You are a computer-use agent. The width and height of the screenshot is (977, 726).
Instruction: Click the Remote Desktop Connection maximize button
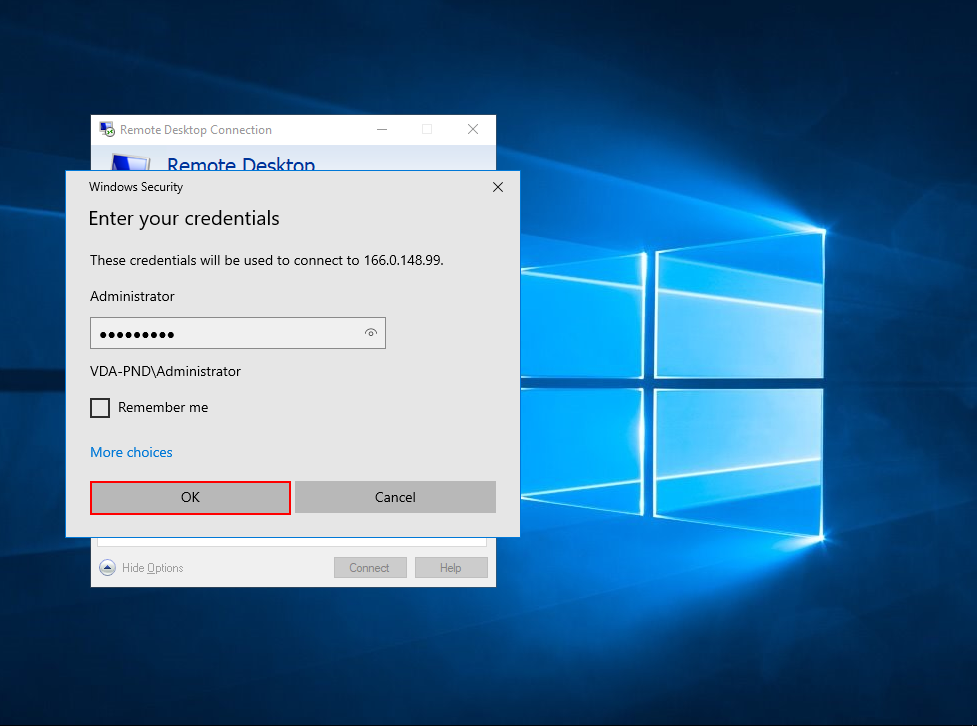(x=427, y=129)
